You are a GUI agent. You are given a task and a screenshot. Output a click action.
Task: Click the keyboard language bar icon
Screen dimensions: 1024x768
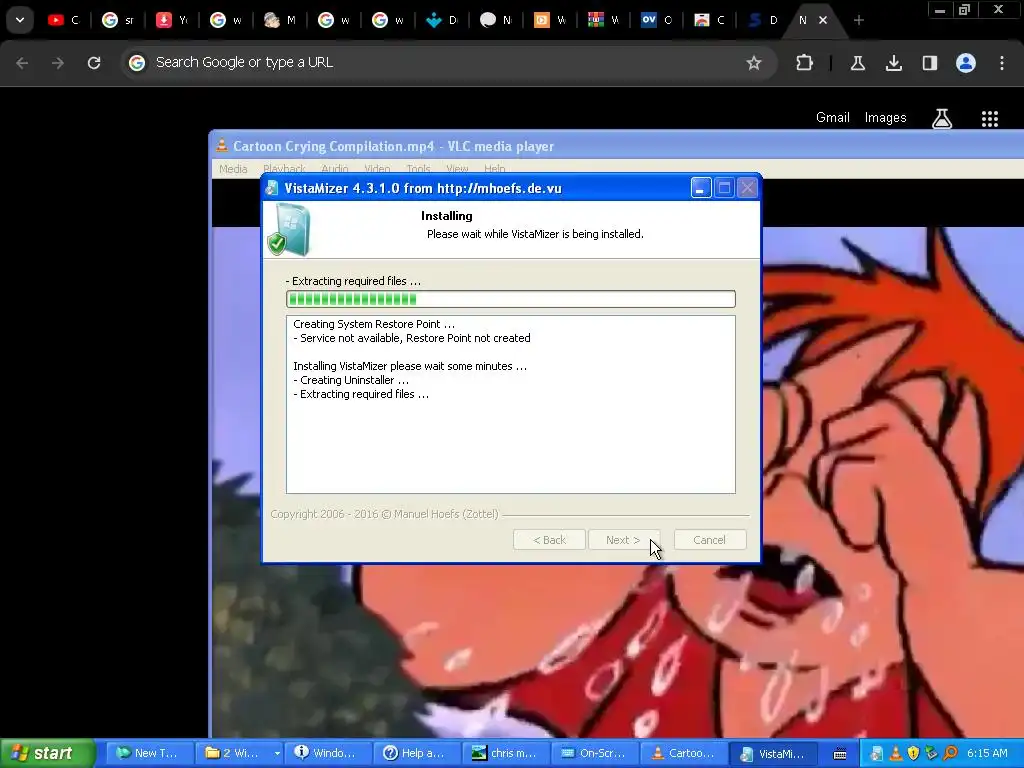tap(840, 754)
